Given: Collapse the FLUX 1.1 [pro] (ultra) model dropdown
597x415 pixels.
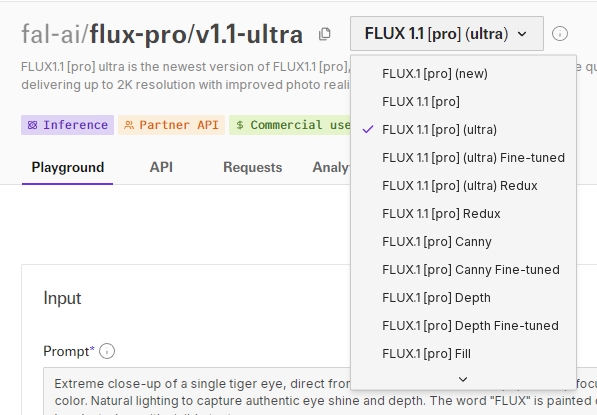Looking at the screenshot, I should pos(447,34).
